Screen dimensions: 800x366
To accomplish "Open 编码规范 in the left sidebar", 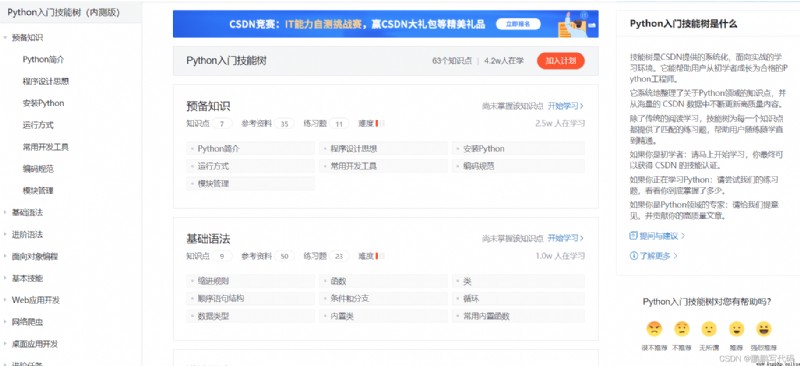I will tap(38, 169).
